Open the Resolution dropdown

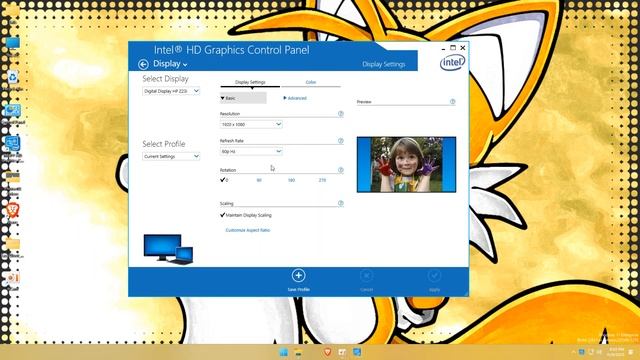pos(251,124)
